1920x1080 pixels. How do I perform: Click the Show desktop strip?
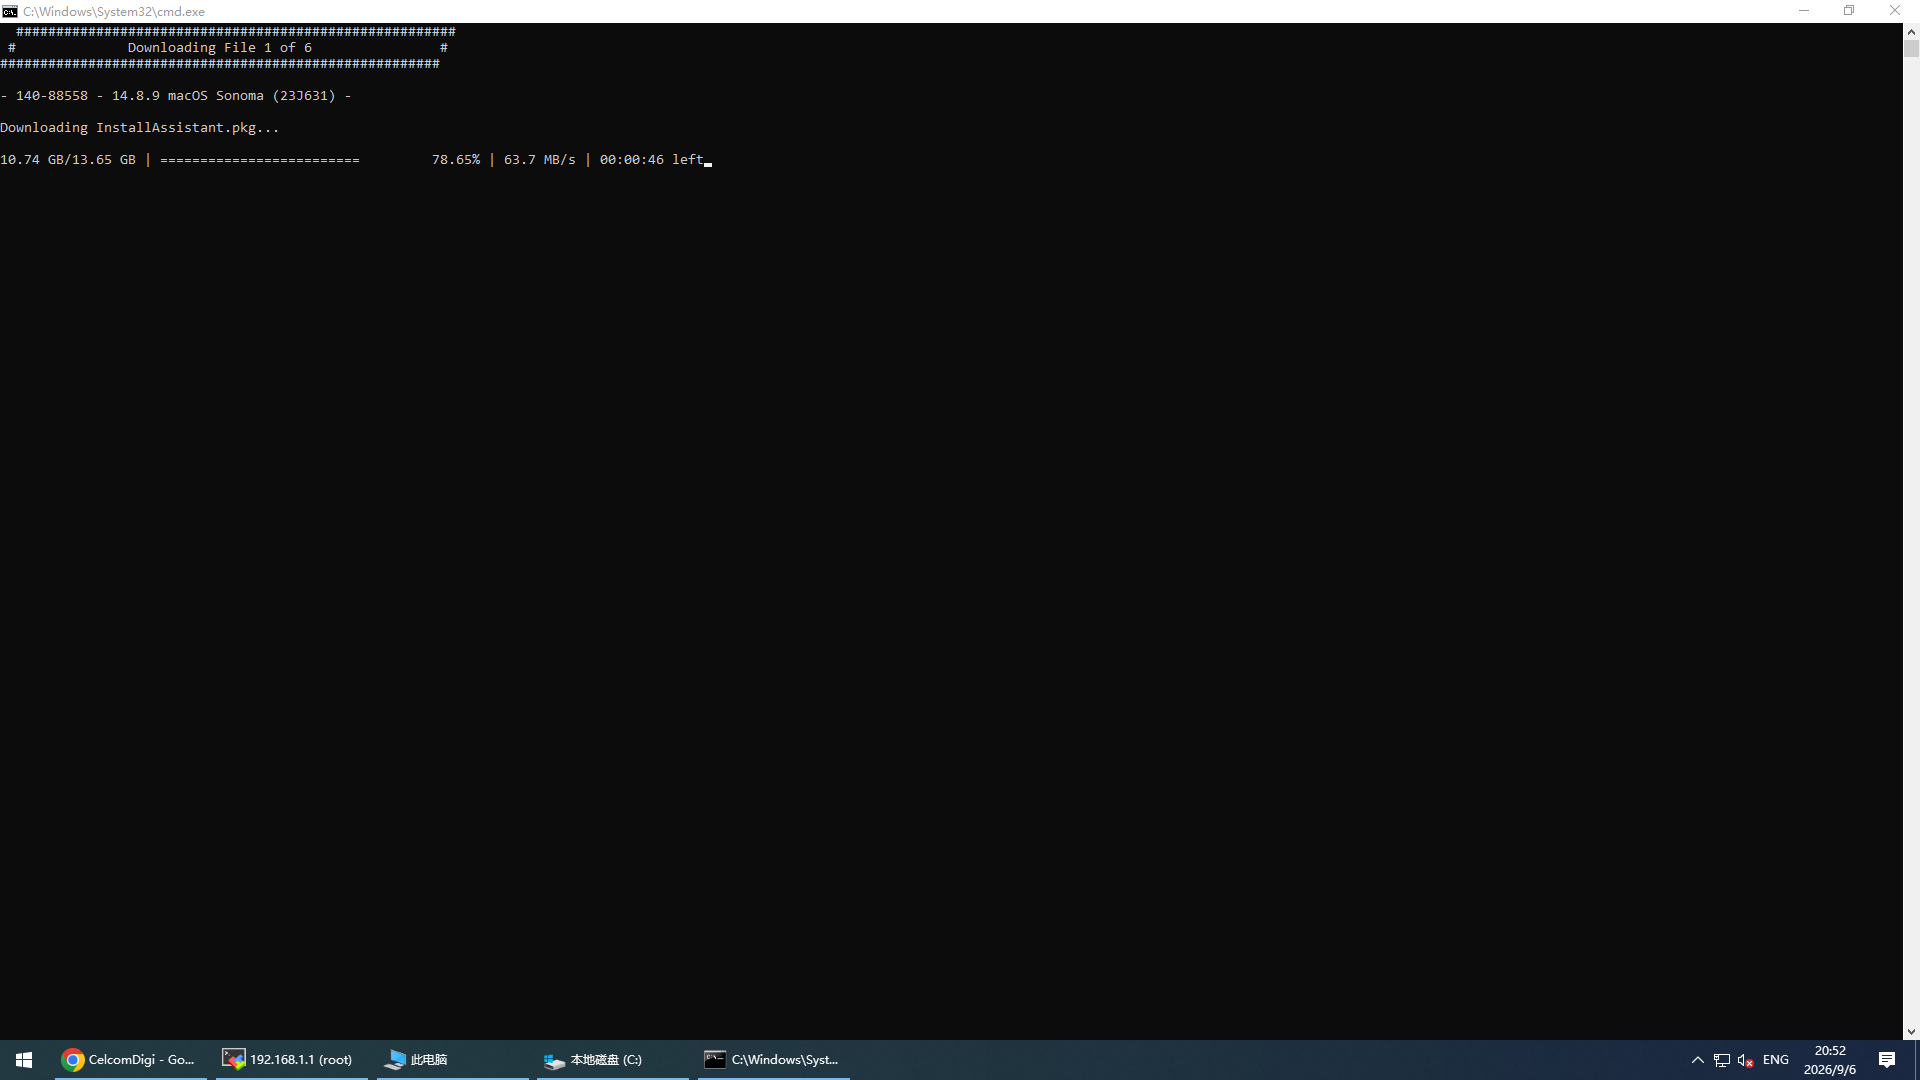(x=1916, y=1060)
